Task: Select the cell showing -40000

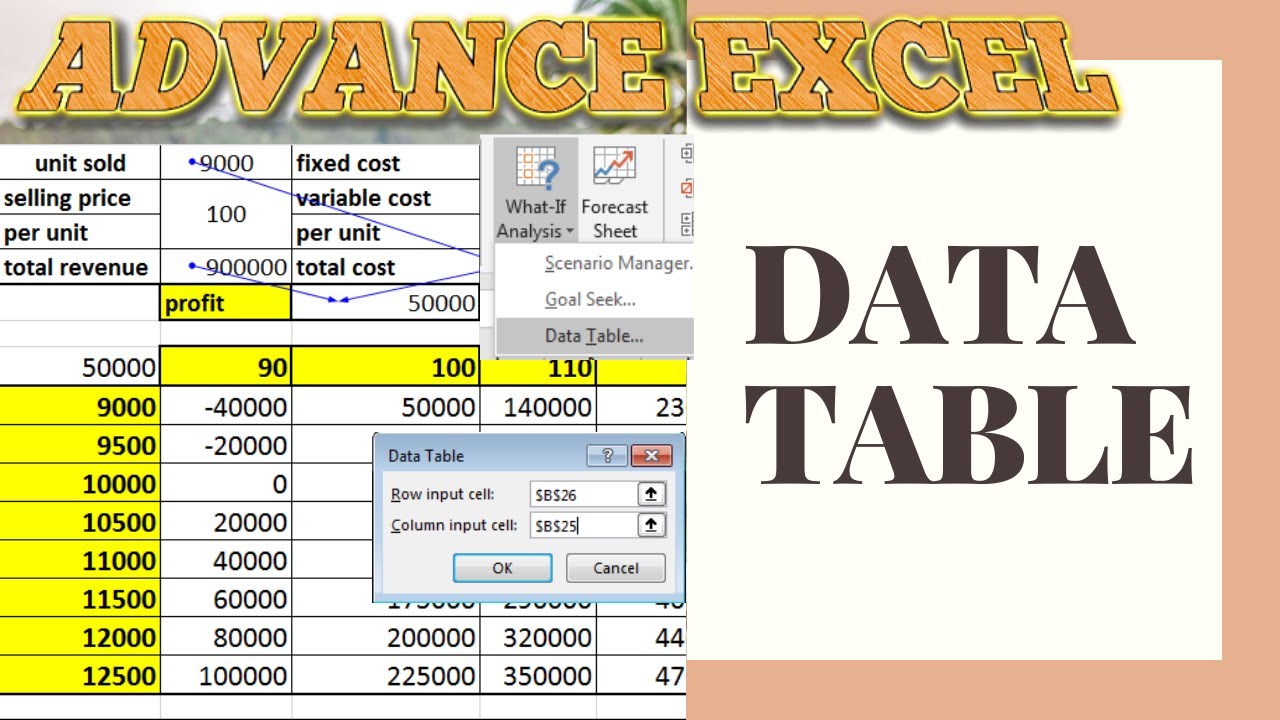Action: [x=226, y=407]
